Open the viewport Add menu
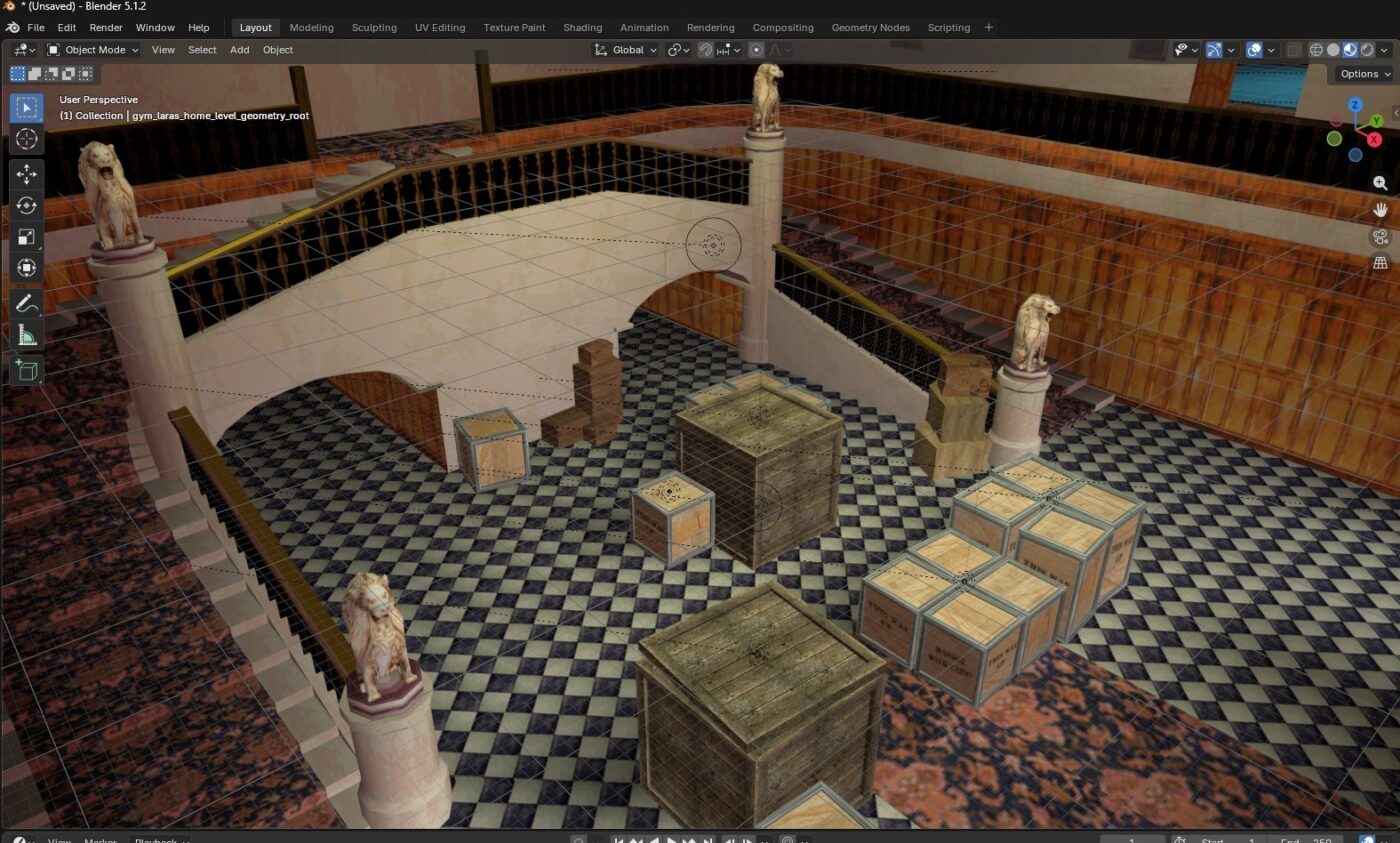The width and height of the screenshot is (1400, 843). [240, 50]
